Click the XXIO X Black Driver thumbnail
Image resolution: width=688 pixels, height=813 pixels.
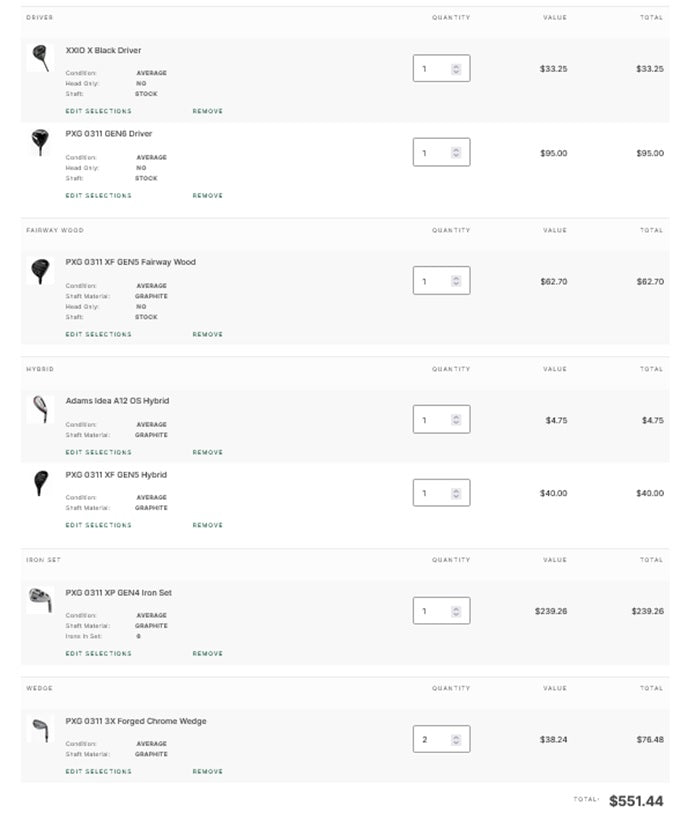click(40, 58)
